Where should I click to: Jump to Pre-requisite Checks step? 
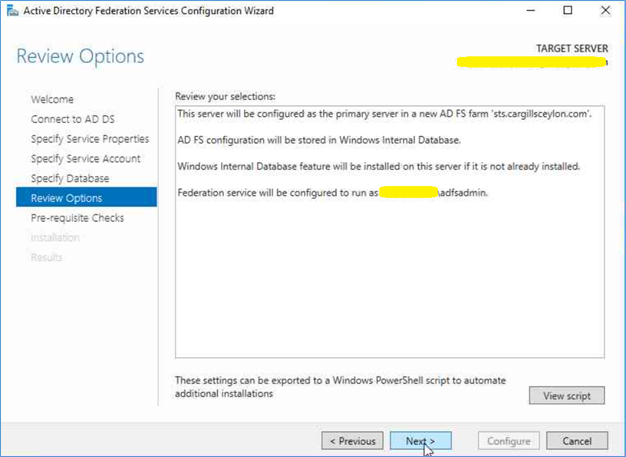[77, 218]
